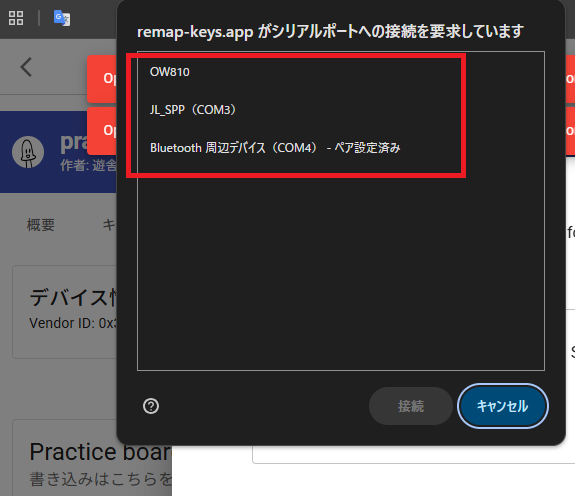575x496 pixels.
Task: Click the Practice board heading
Action: (100, 452)
